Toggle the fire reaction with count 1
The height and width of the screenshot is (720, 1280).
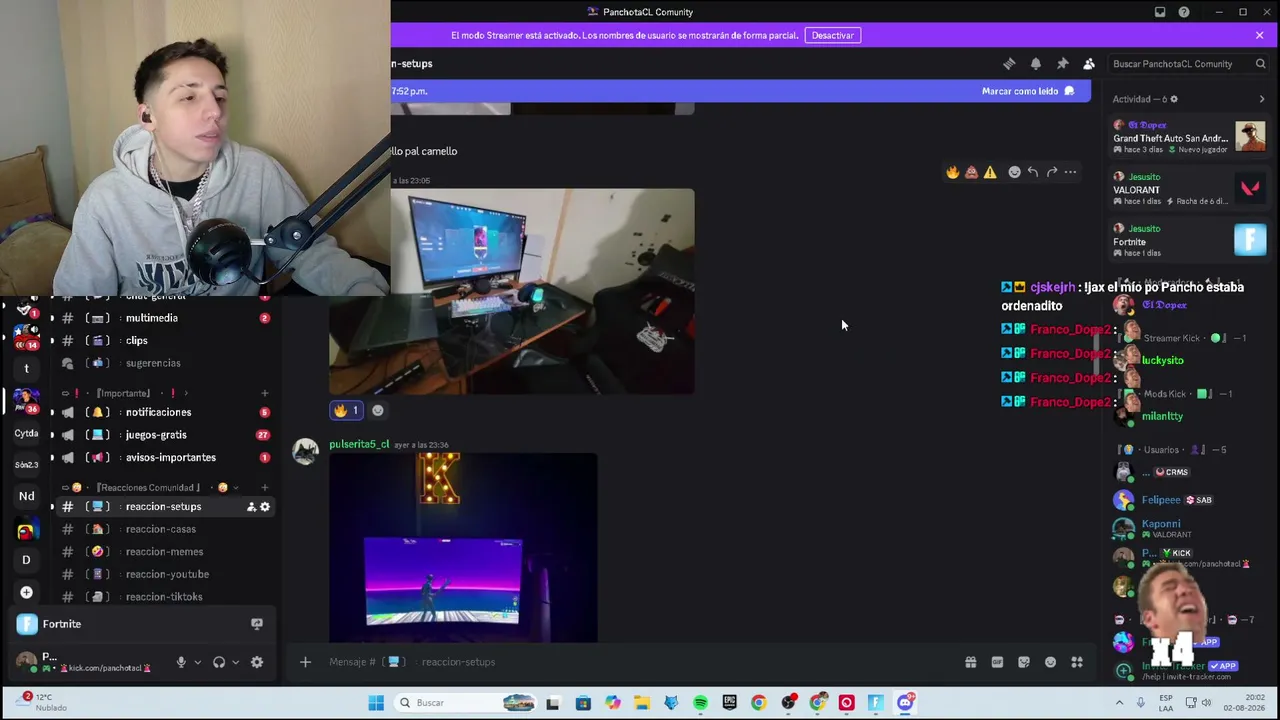[x=346, y=410]
